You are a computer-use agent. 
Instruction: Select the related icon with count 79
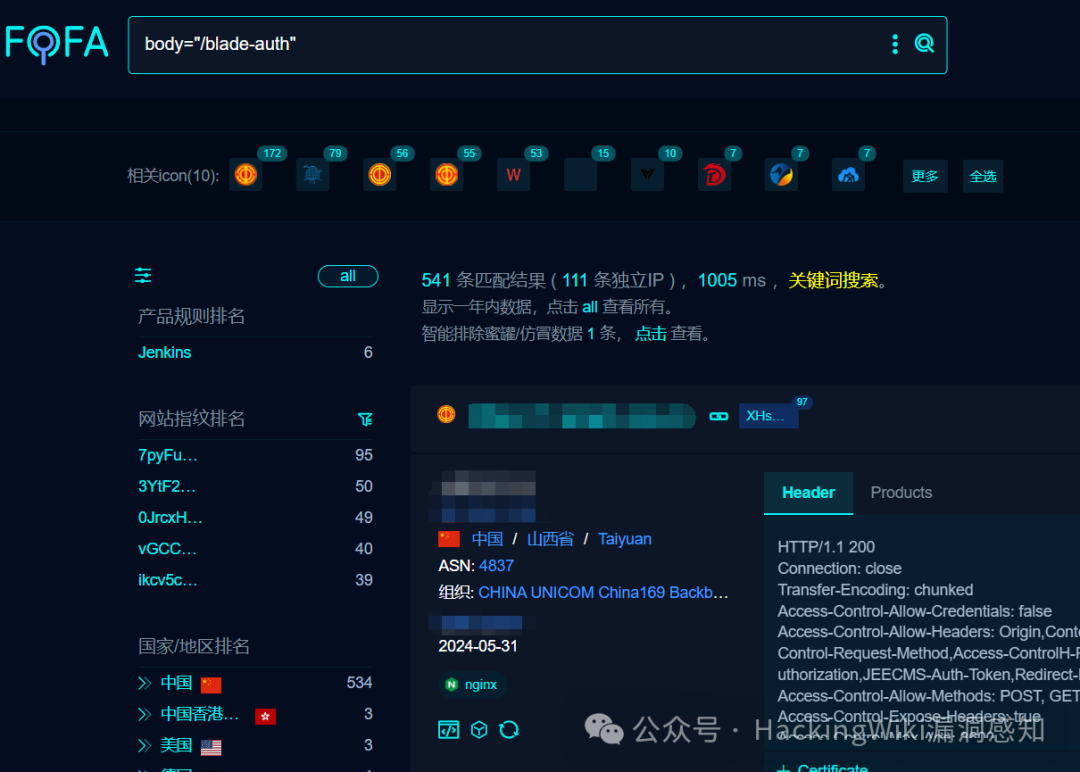313,175
